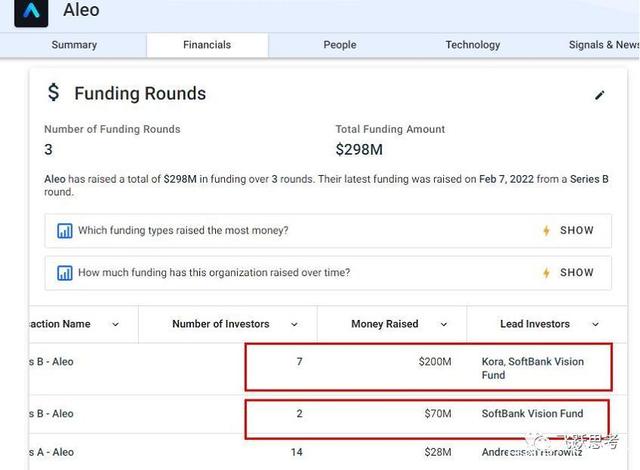640x470 pixels.
Task: Open Money Raised column dropdown arrow
Action: click(x=443, y=325)
